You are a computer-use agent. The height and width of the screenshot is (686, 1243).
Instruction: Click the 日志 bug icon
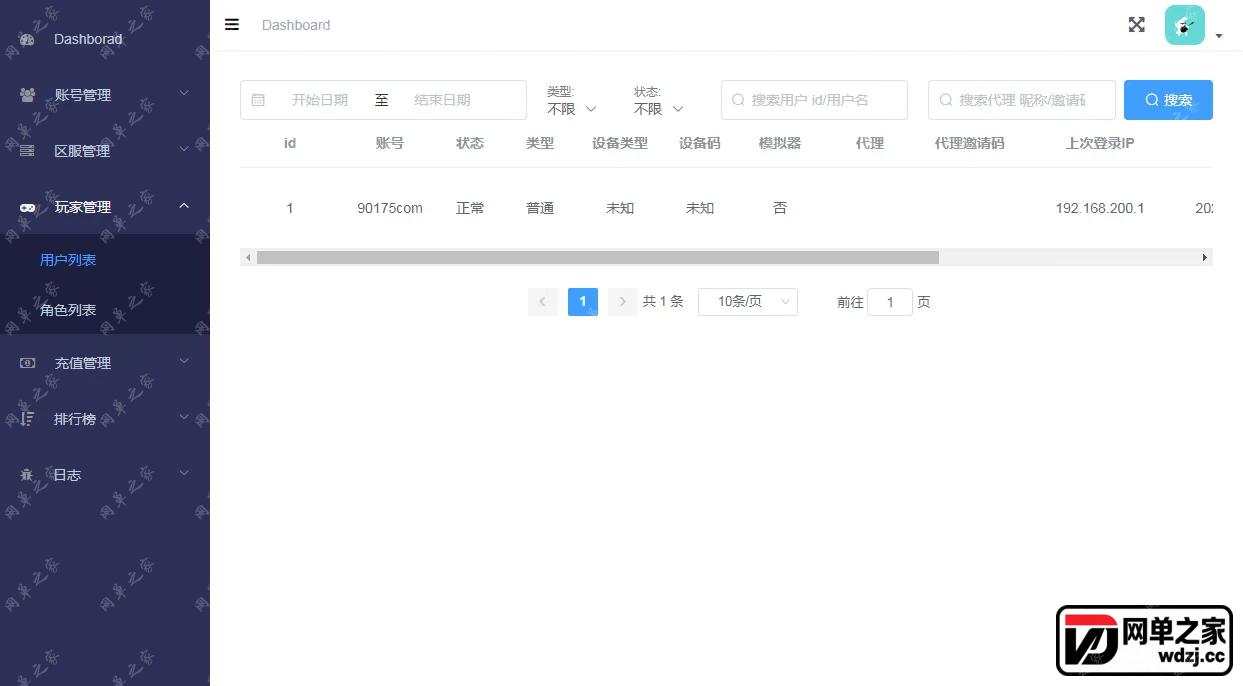click(x=27, y=475)
